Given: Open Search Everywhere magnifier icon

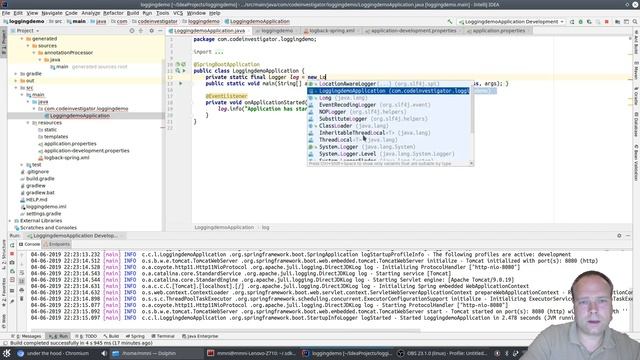Looking at the screenshot, I should point(635,22).
